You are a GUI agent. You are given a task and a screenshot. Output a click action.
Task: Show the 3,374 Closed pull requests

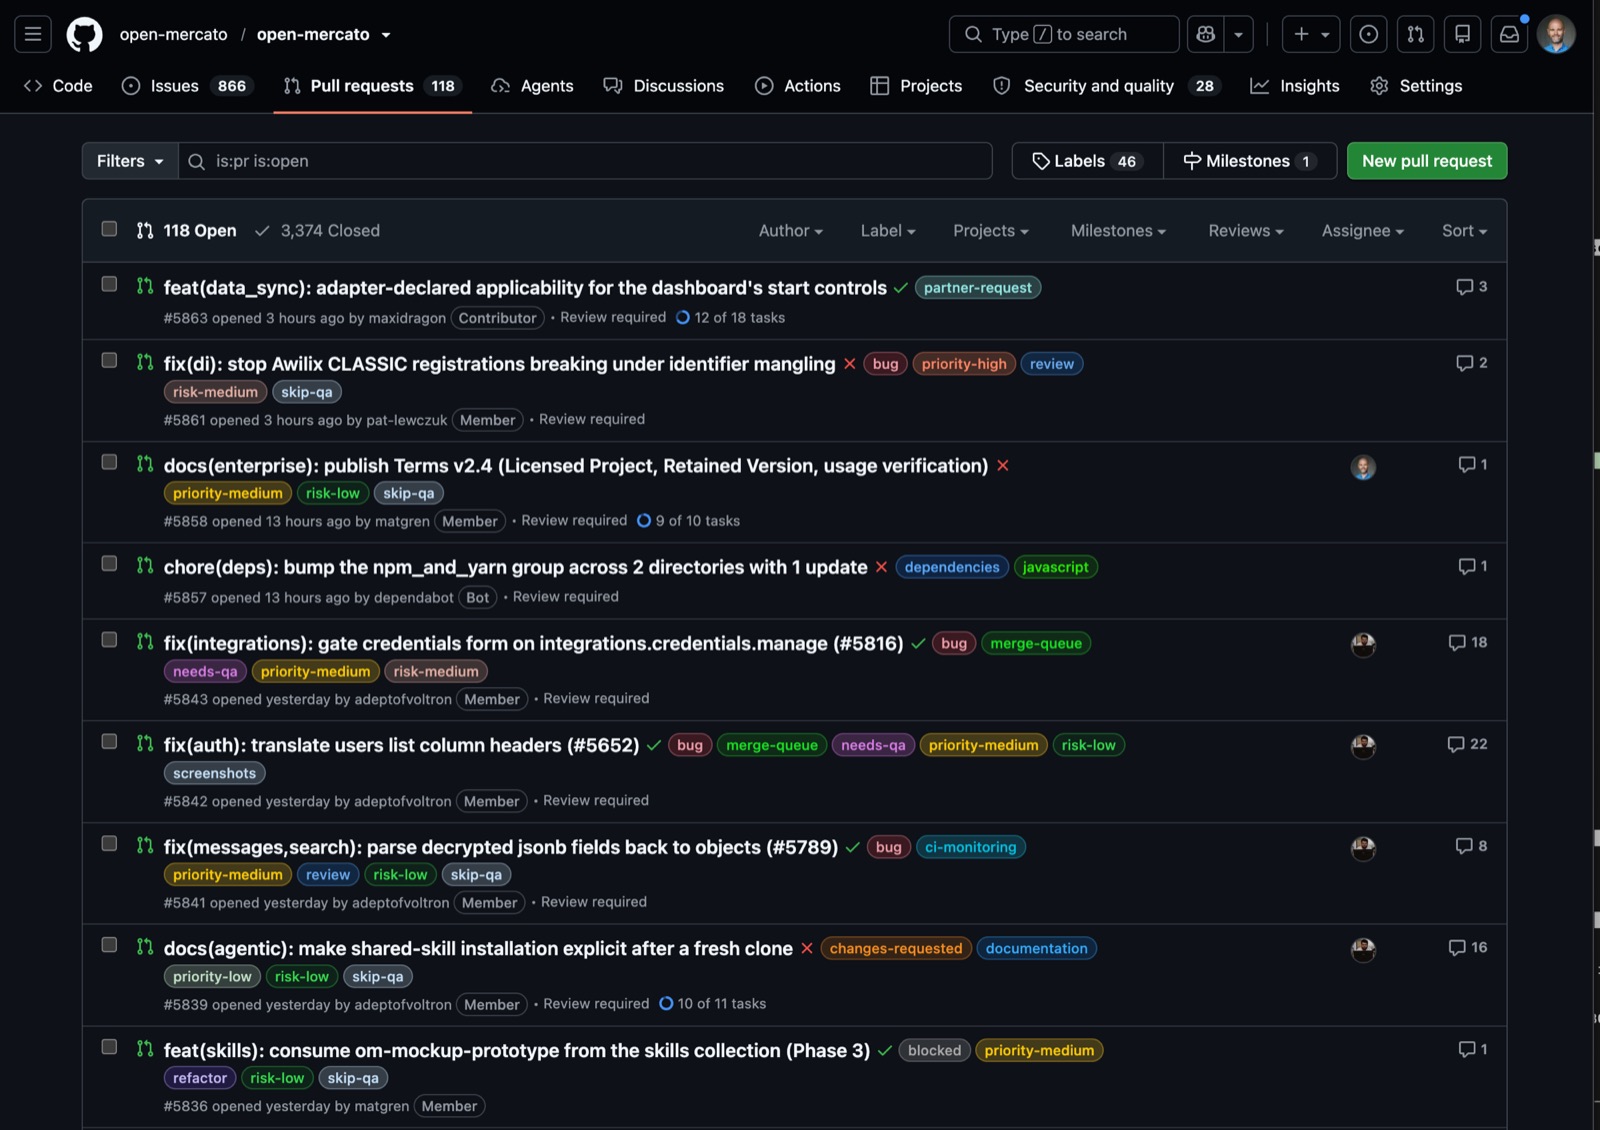point(317,231)
